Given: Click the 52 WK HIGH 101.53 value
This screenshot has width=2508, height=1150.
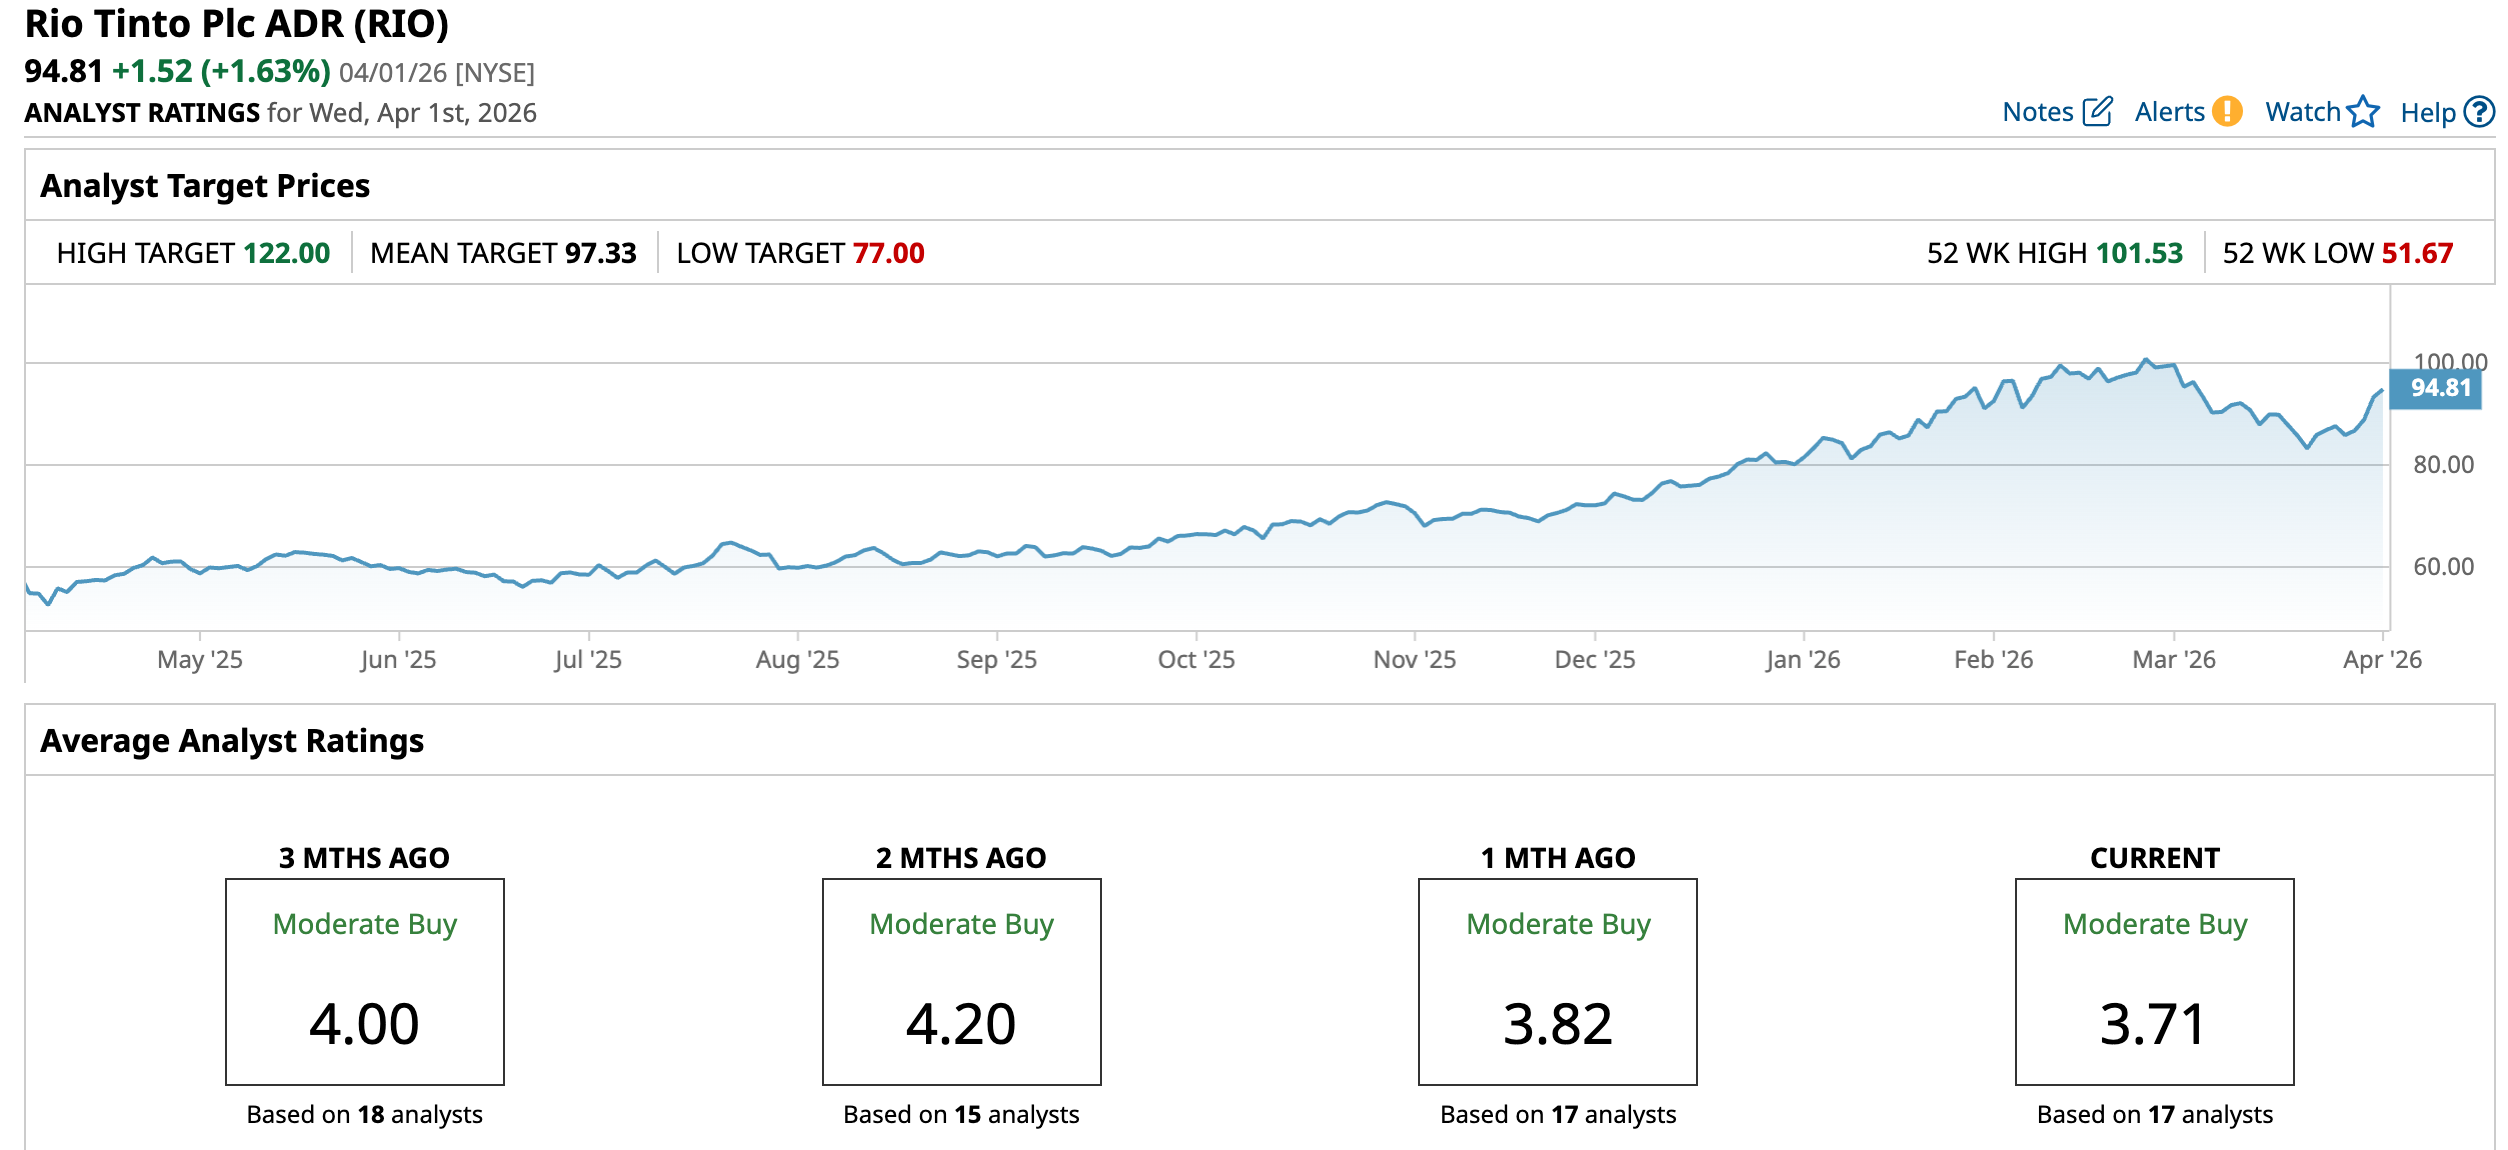Looking at the screenshot, I should pyautogui.click(x=2138, y=253).
